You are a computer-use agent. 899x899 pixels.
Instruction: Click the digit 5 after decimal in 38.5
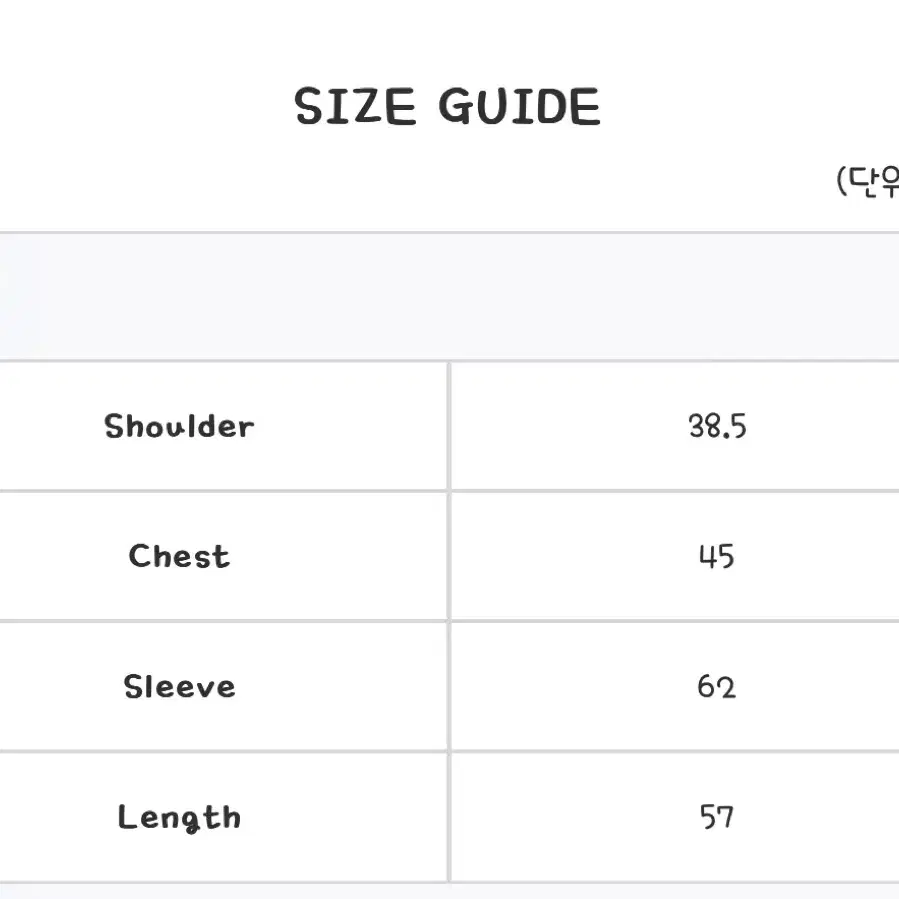pyautogui.click(x=738, y=427)
